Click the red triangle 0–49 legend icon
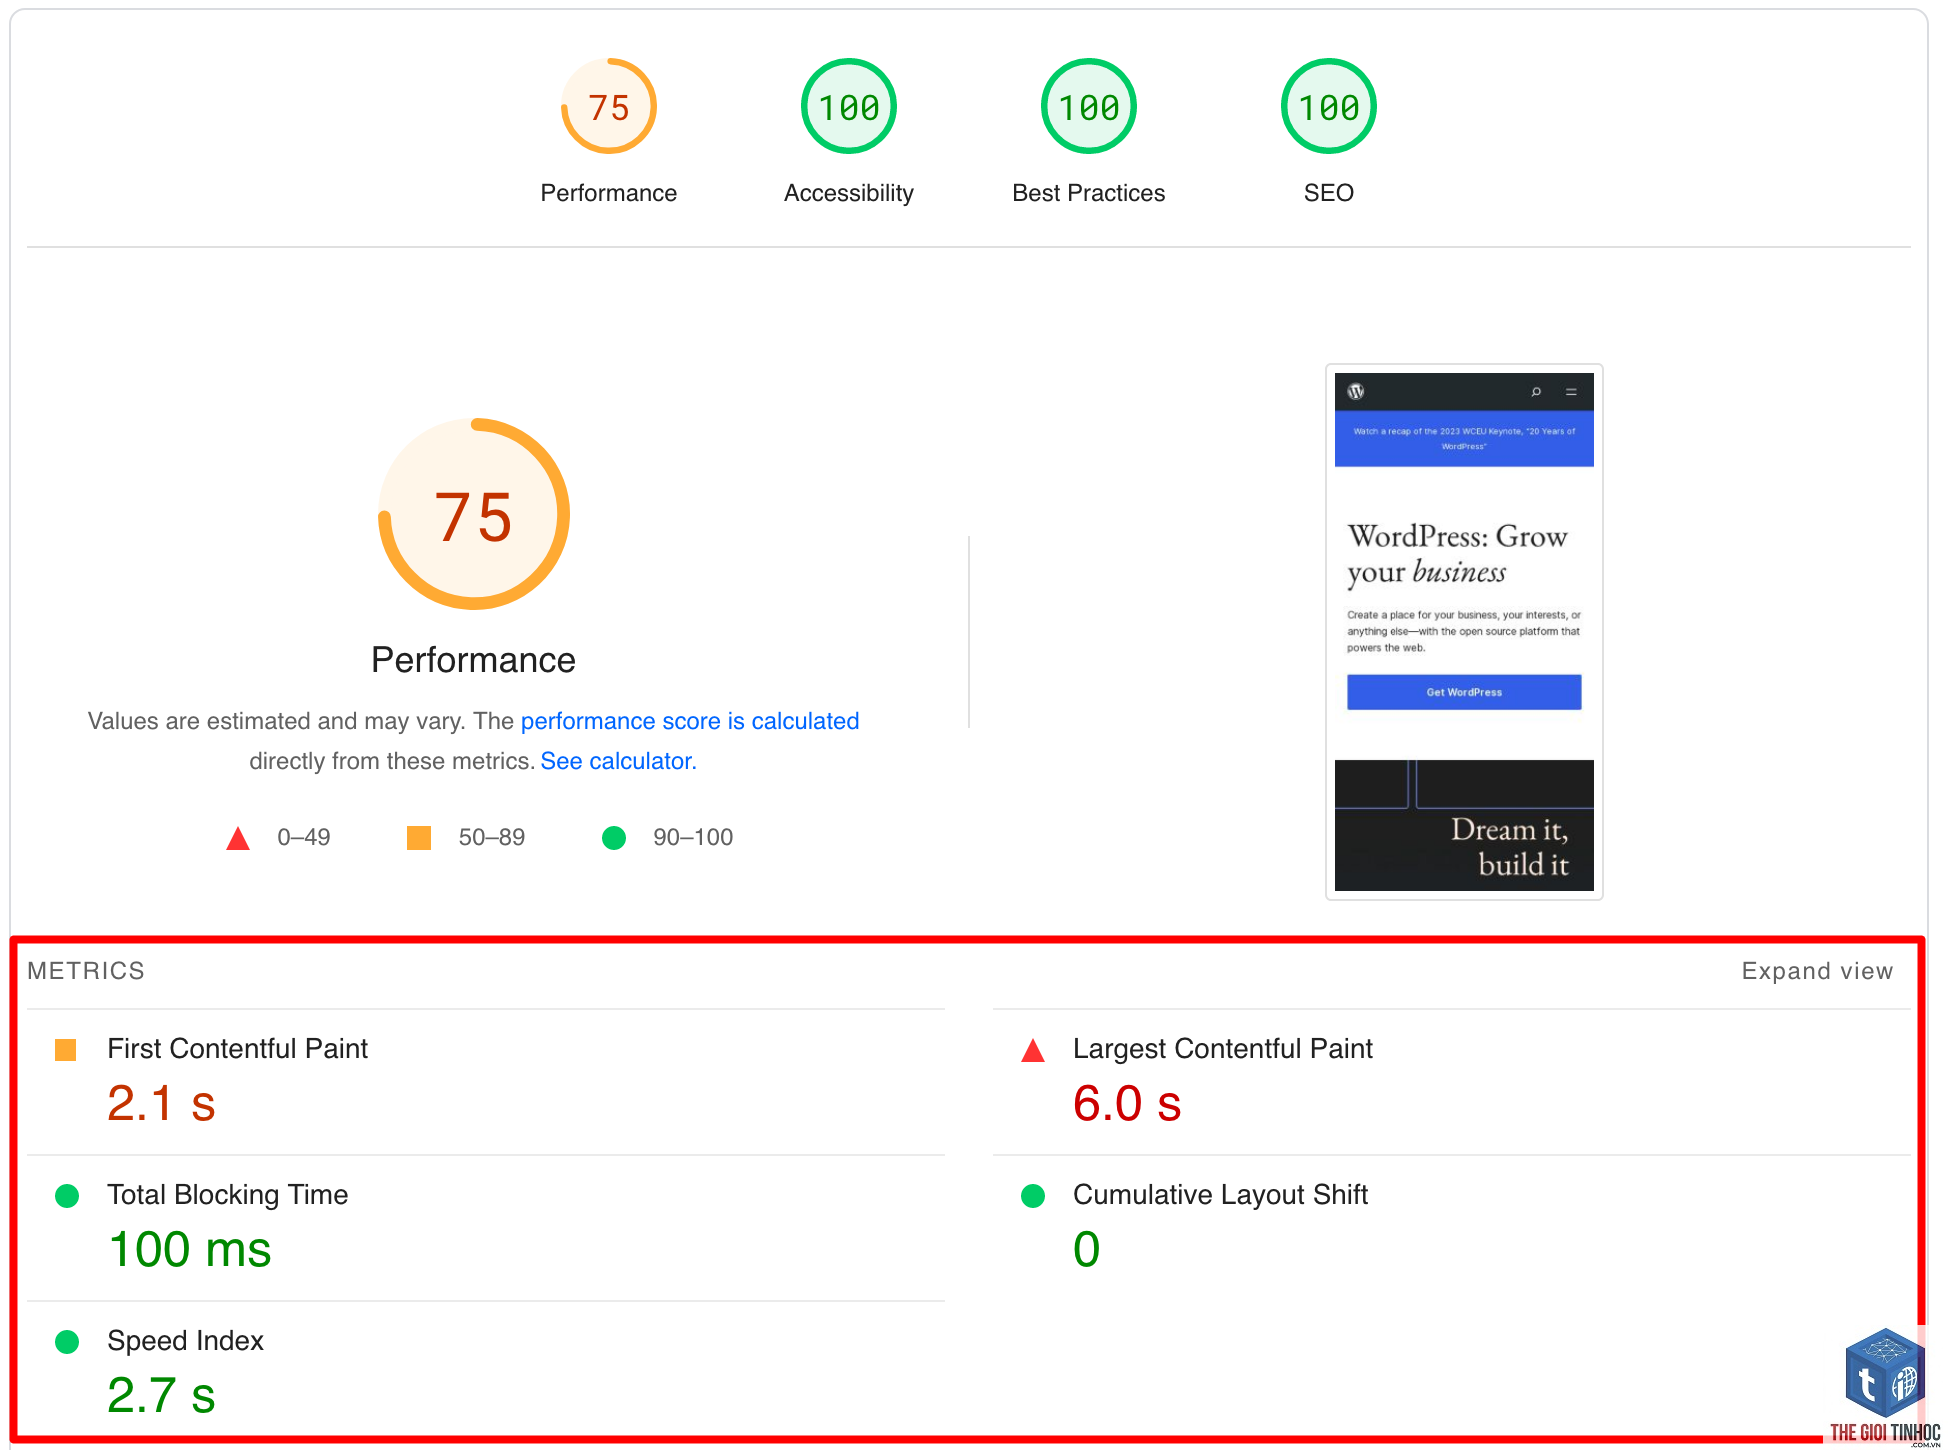Screen dimensions: 1948x1450 (x=238, y=838)
